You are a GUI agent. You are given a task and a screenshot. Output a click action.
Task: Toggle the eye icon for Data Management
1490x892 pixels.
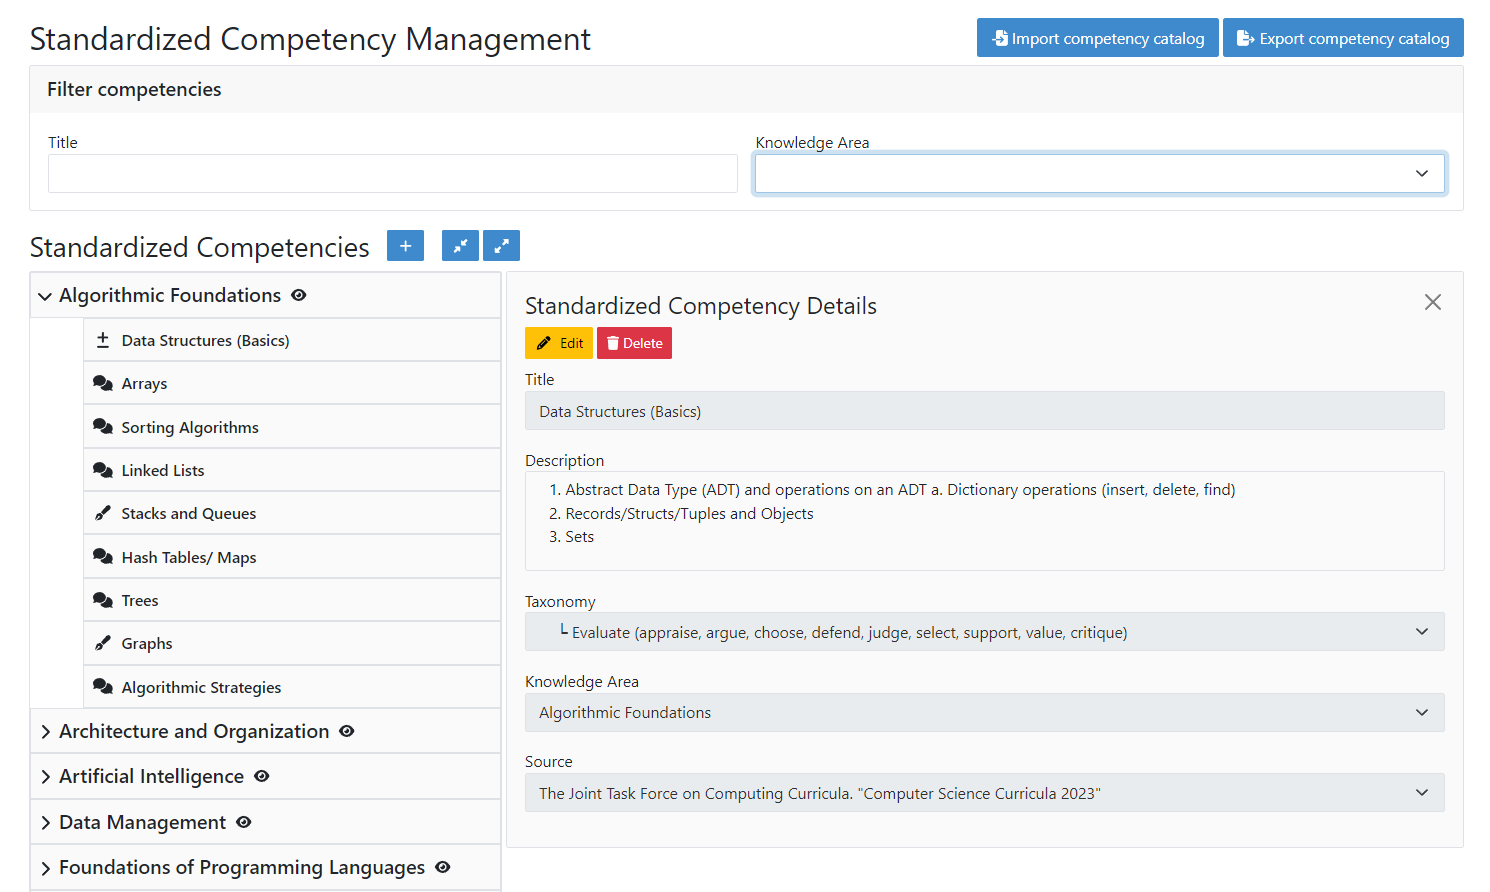(243, 822)
